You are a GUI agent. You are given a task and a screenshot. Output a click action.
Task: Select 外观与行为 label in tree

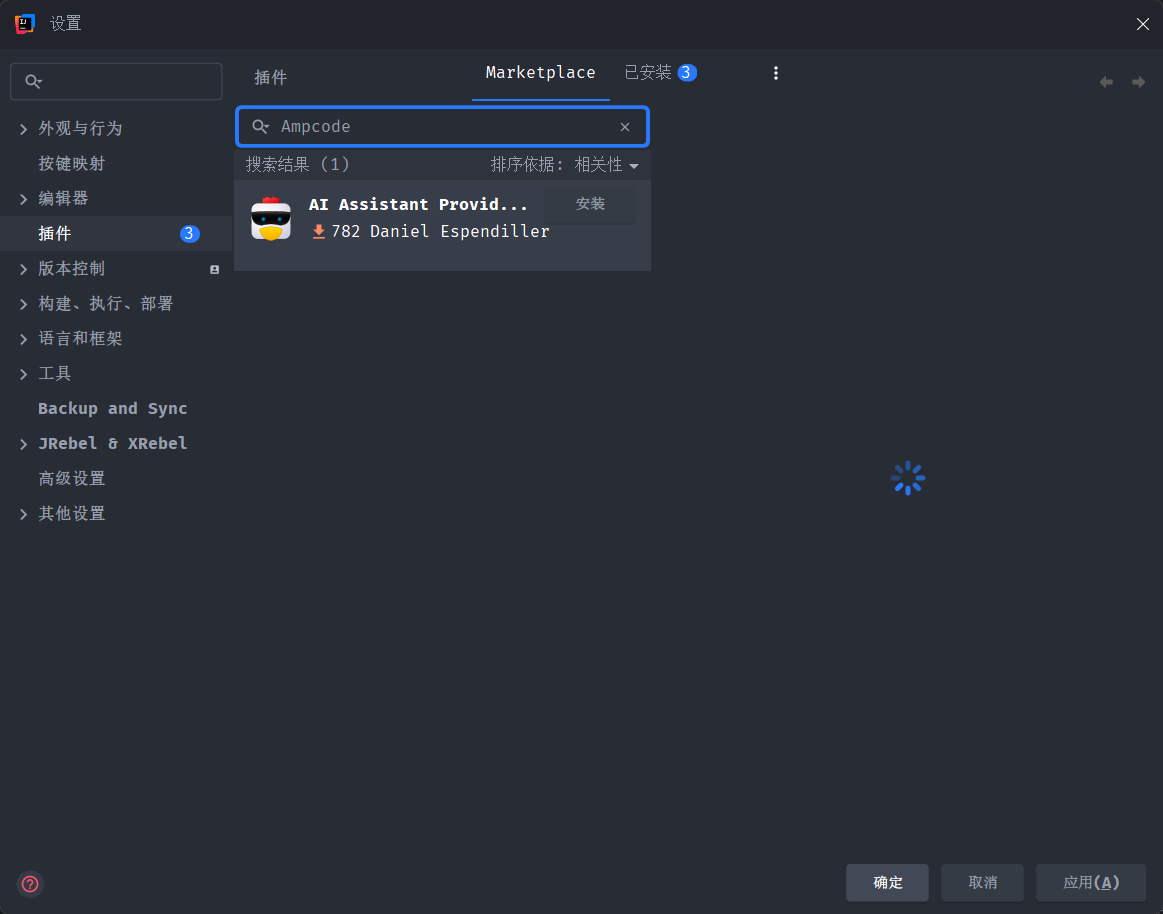click(80, 129)
